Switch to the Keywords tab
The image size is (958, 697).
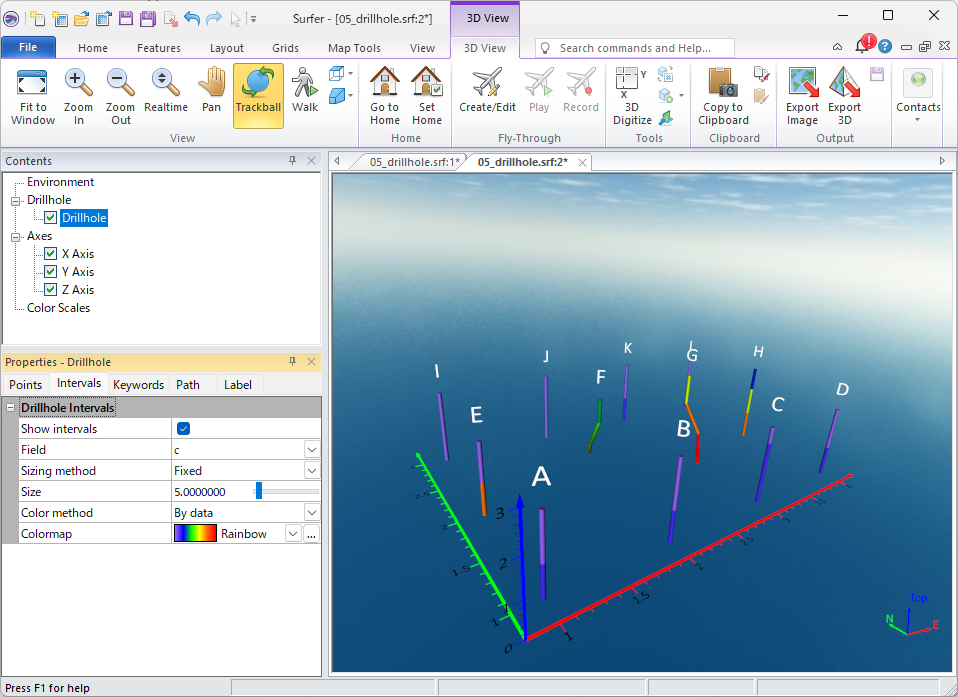pyautogui.click(x=138, y=384)
